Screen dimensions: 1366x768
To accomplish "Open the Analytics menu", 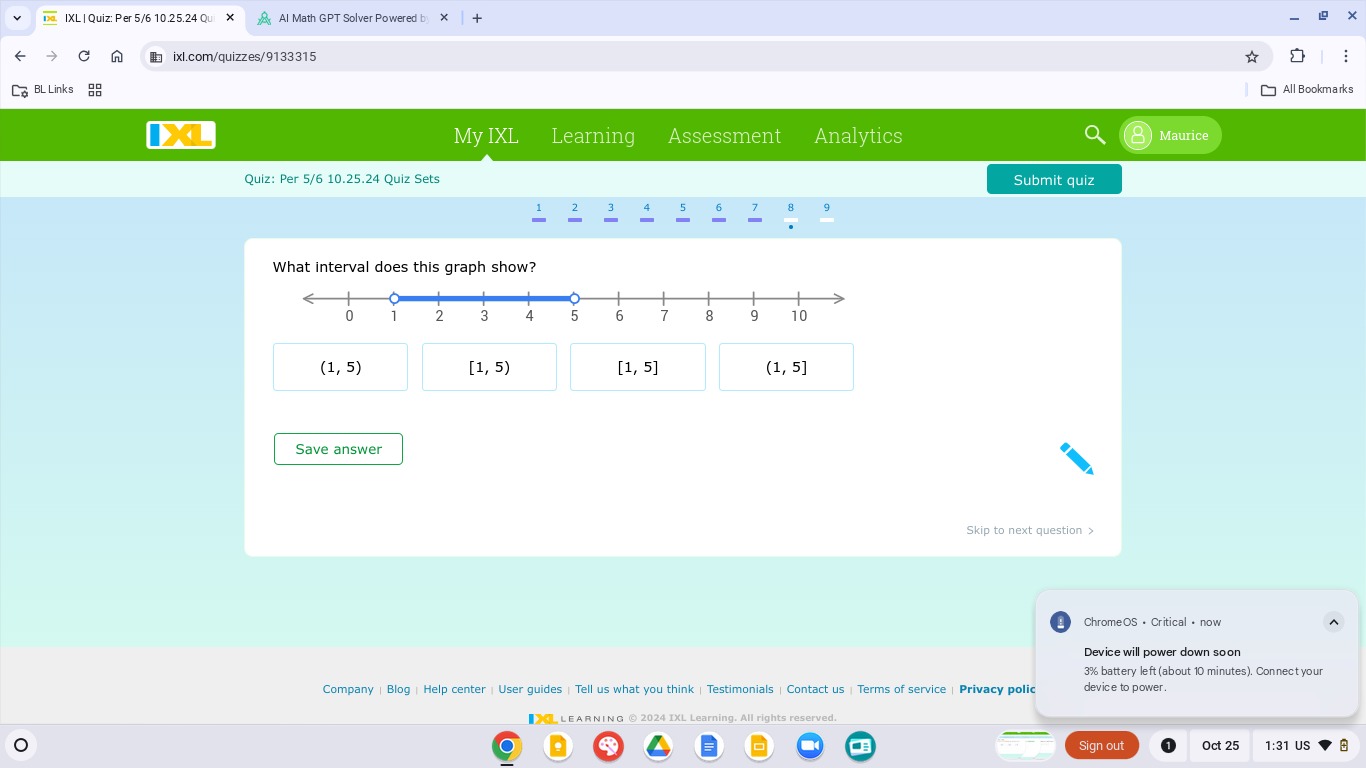I will [858, 136].
